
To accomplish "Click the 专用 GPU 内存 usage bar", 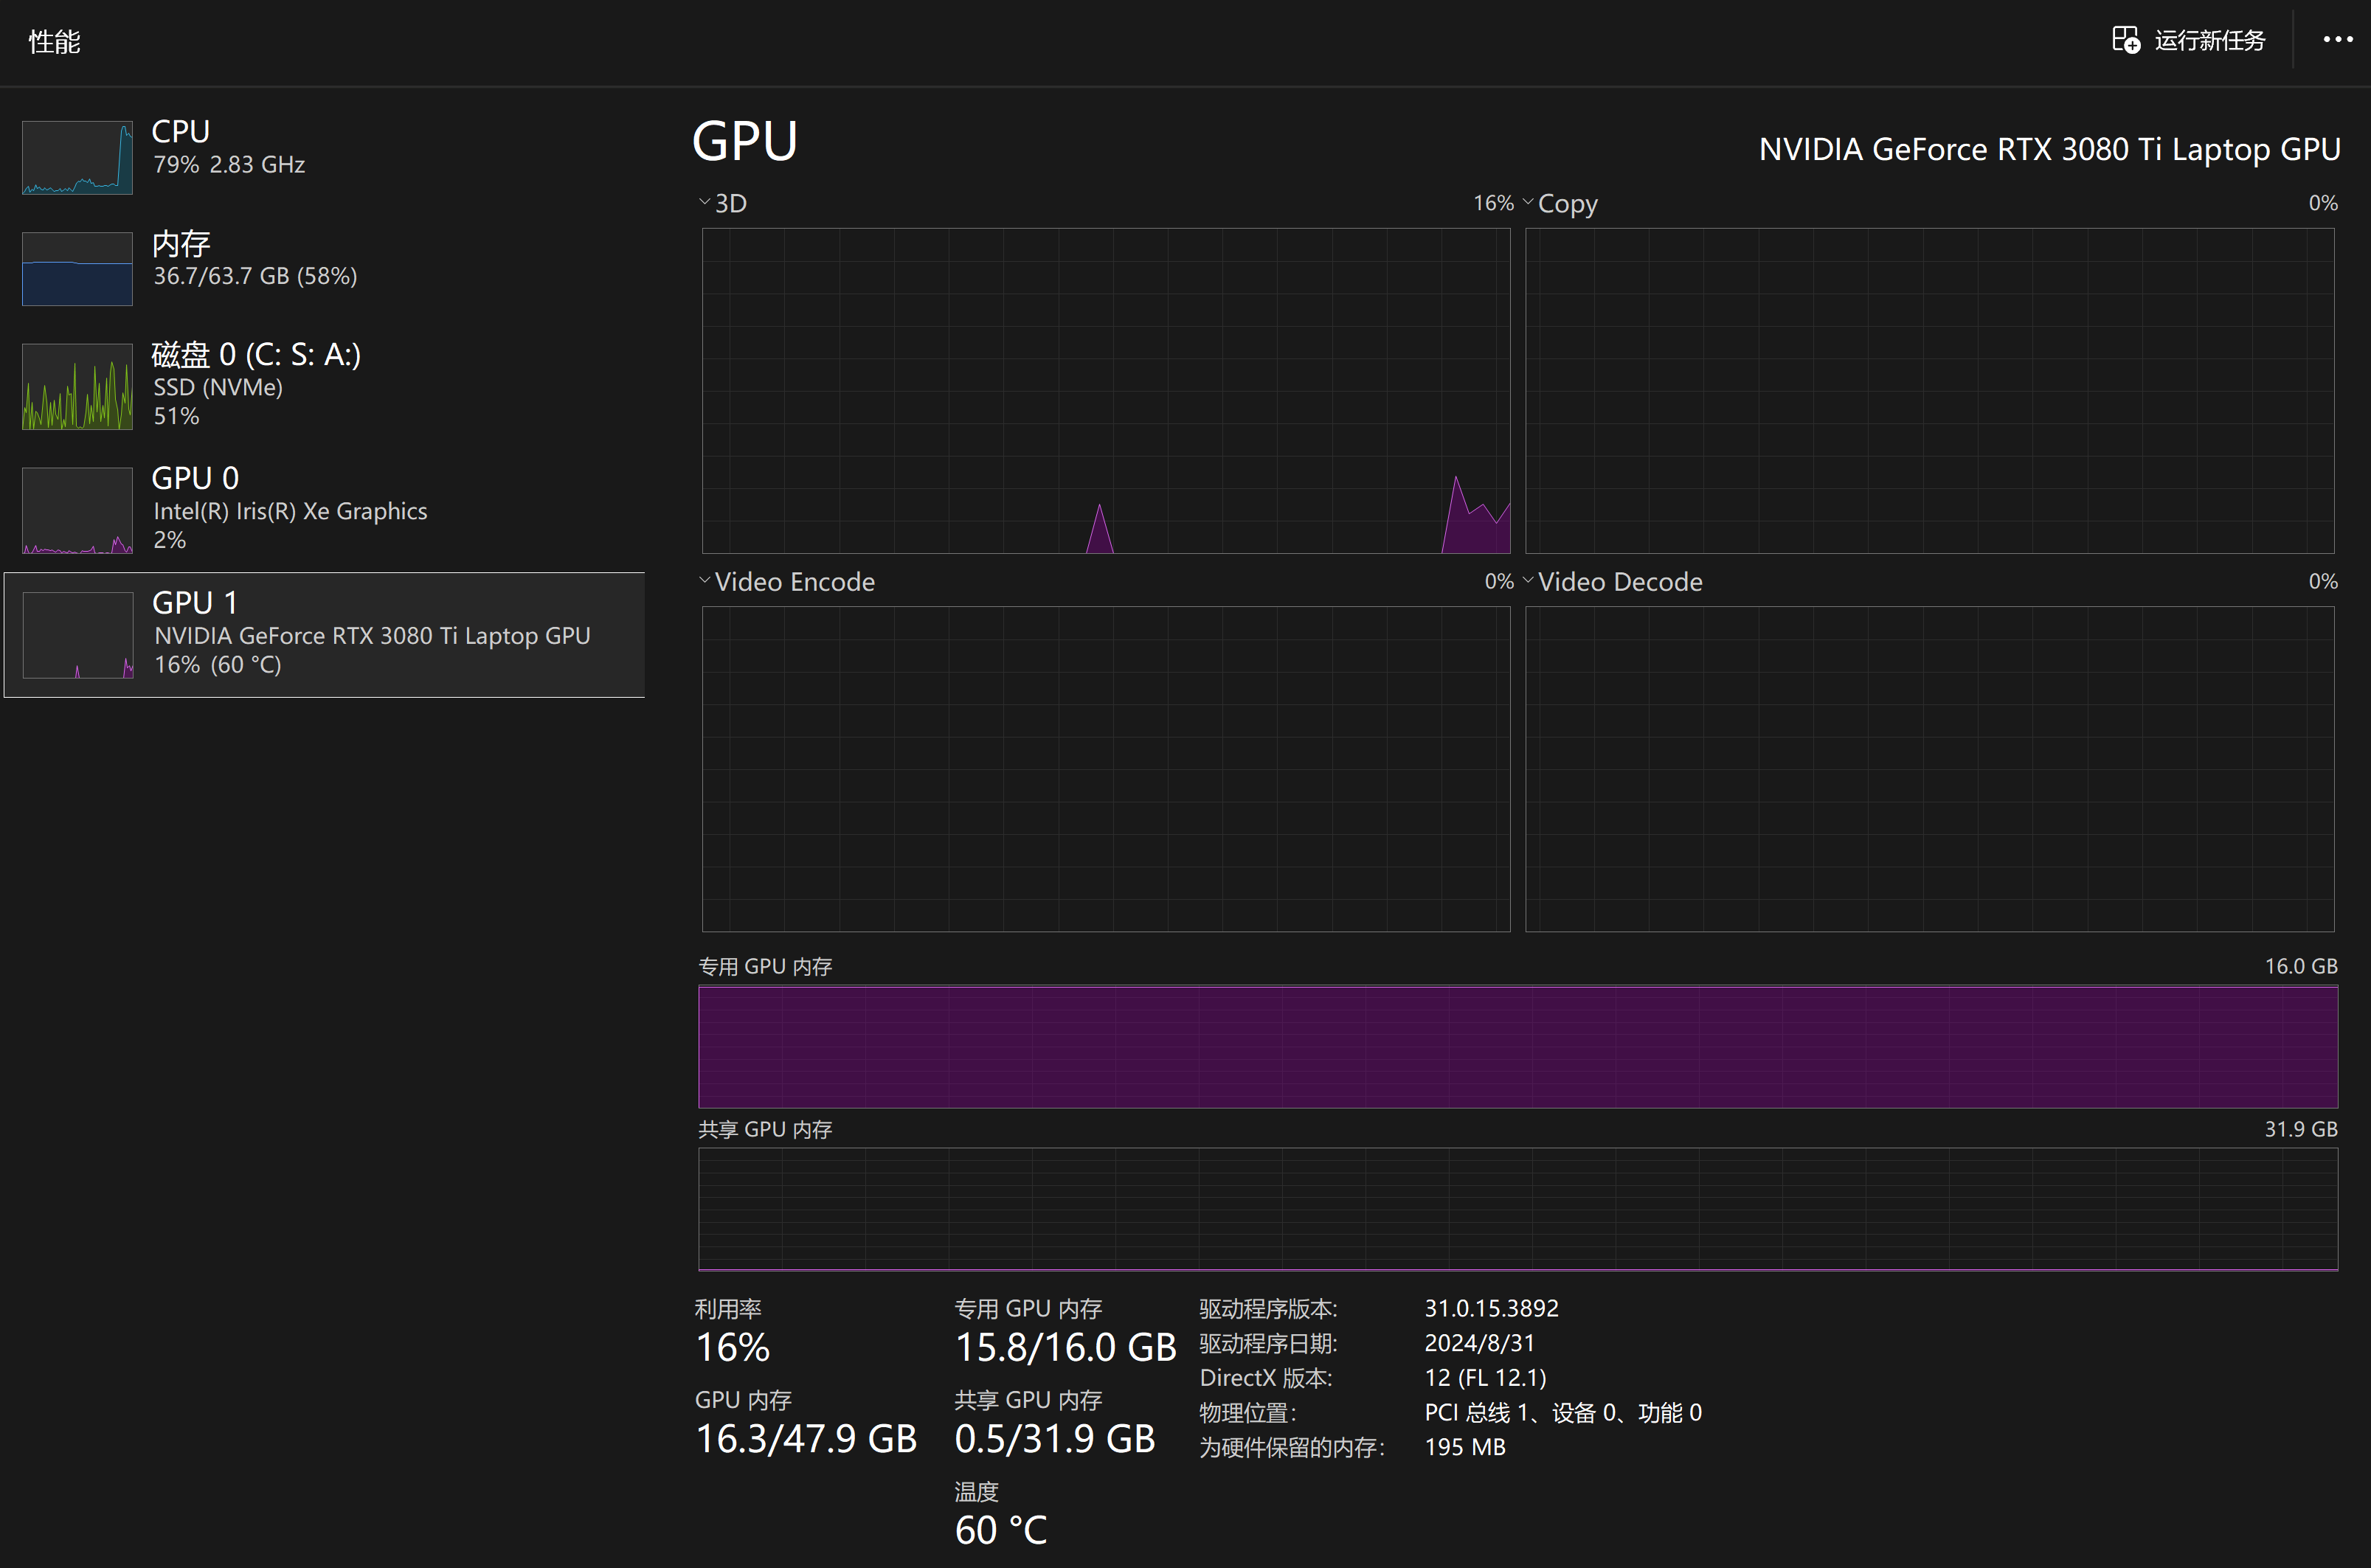I will tap(1517, 1046).
